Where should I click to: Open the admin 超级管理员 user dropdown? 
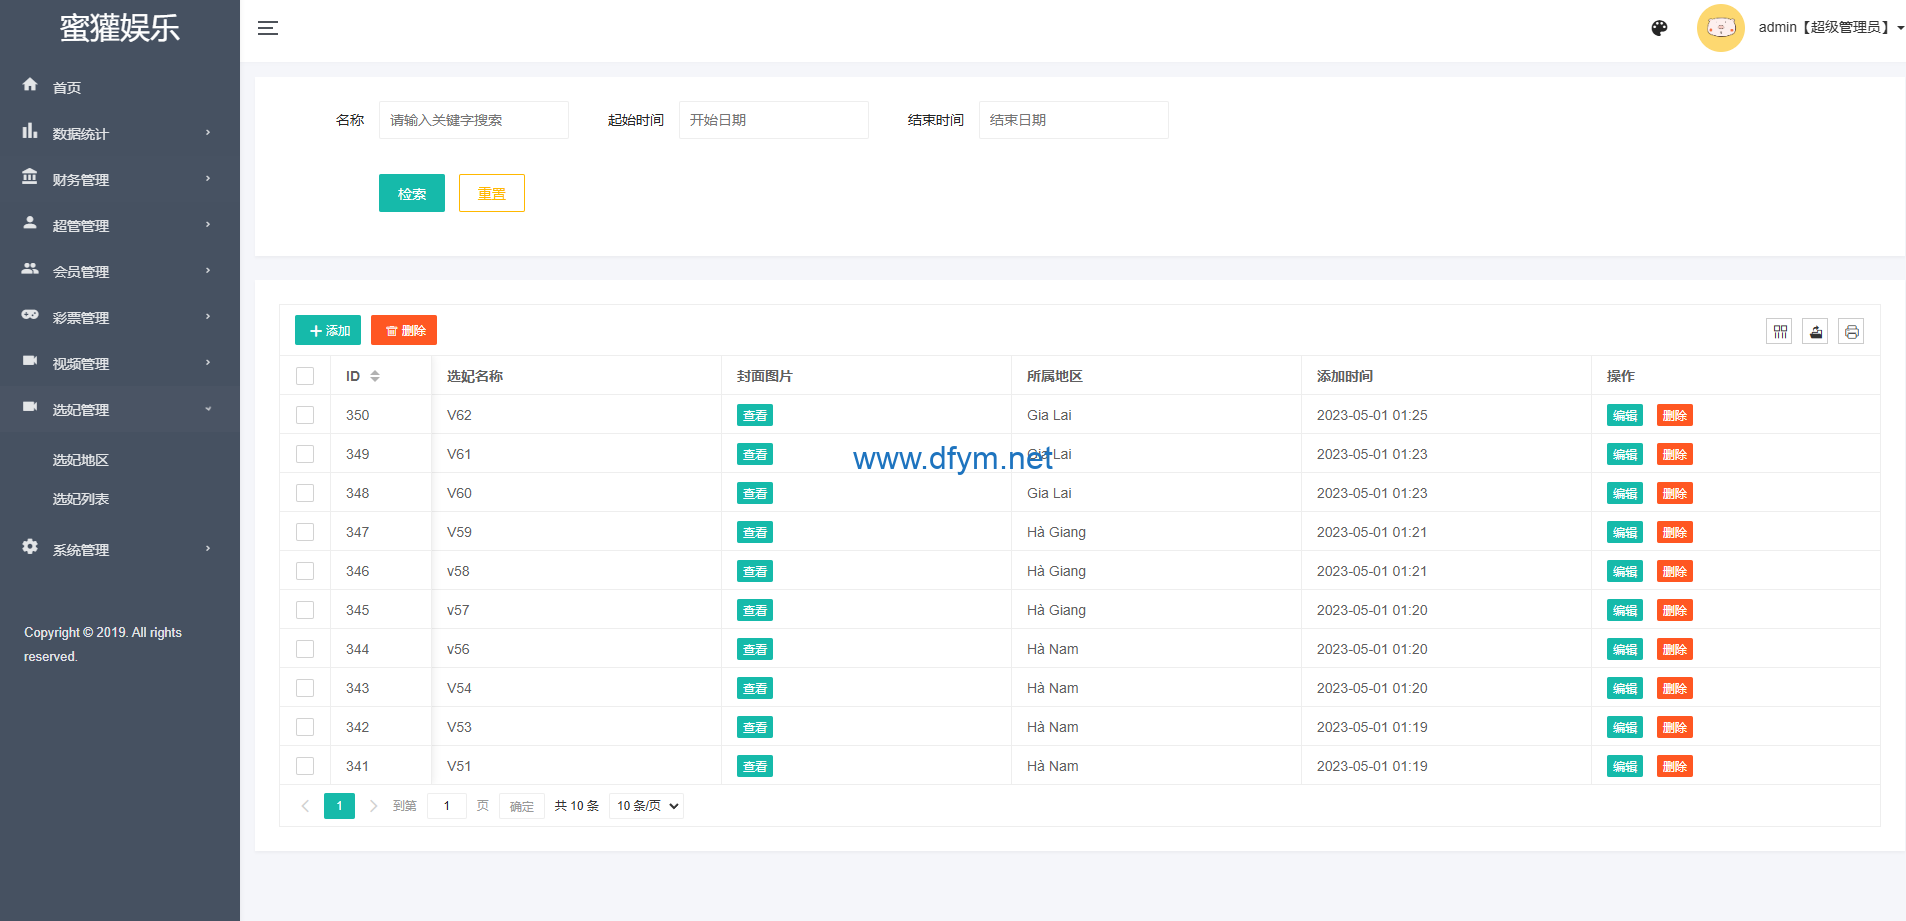(1831, 28)
